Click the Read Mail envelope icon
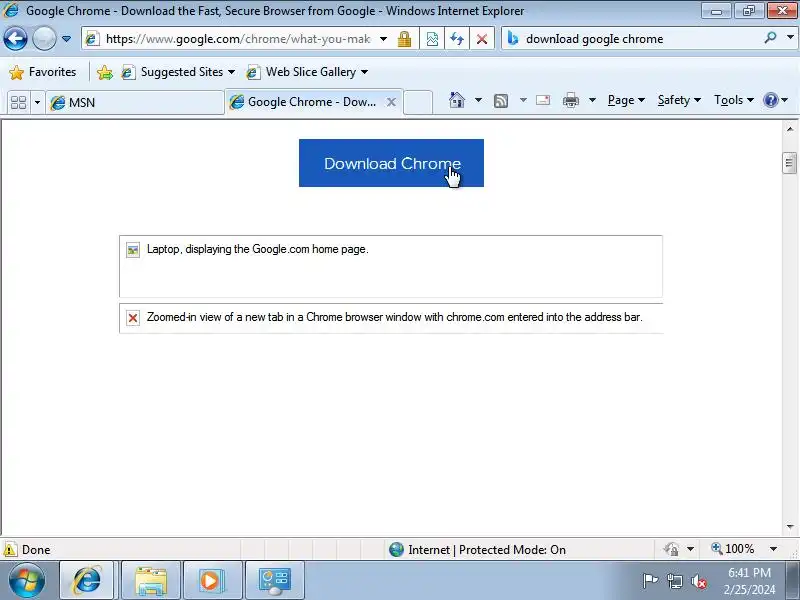The height and width of the screenshot is (600, 800). tap(543, 100)
